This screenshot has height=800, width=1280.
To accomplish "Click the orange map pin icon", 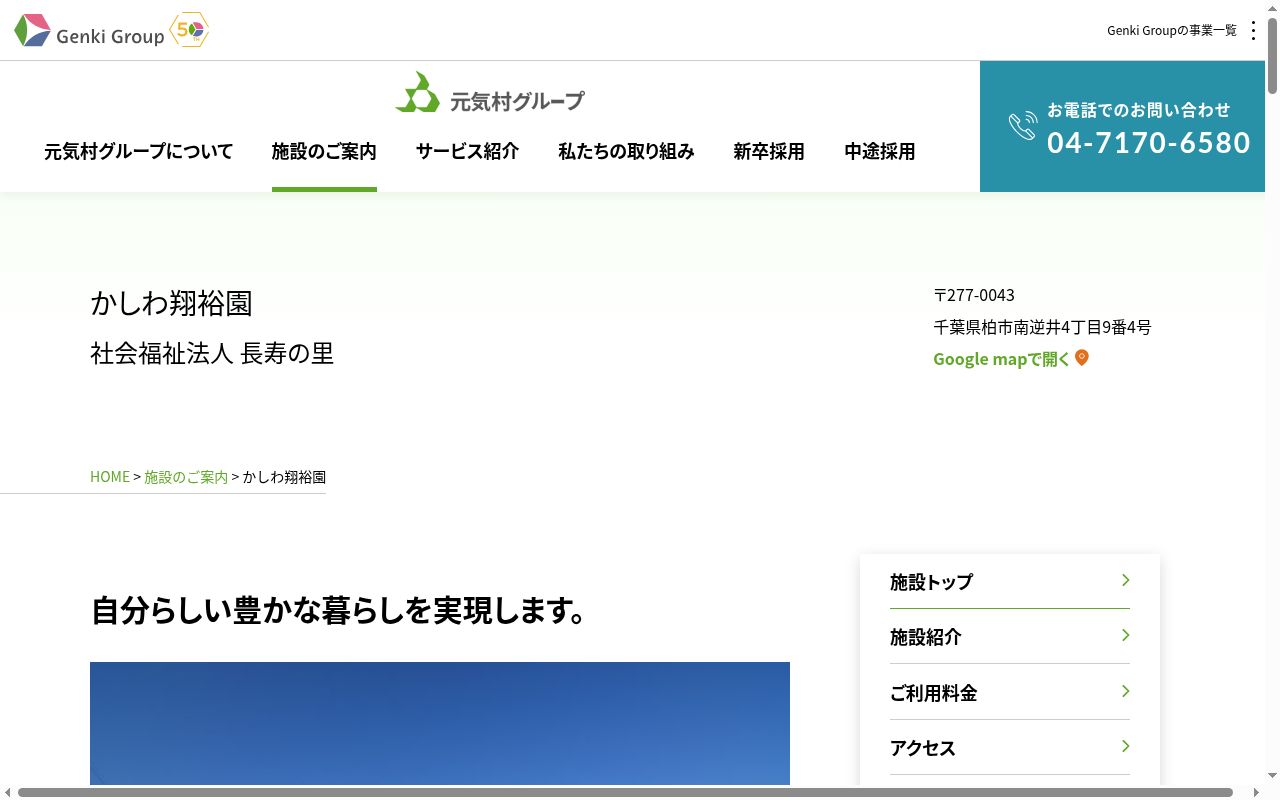I will (1082, 358).
